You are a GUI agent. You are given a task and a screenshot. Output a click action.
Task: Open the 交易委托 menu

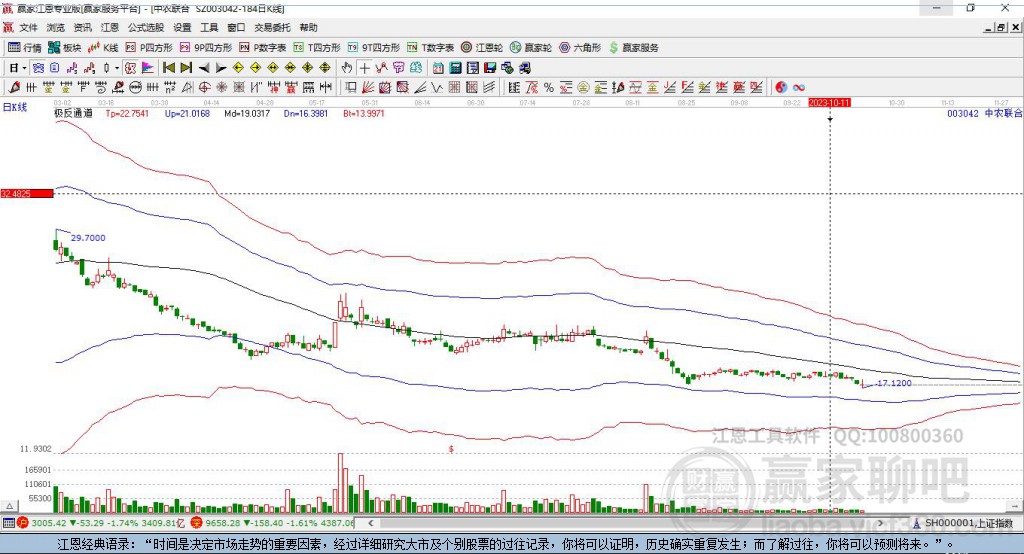(272, 27)
